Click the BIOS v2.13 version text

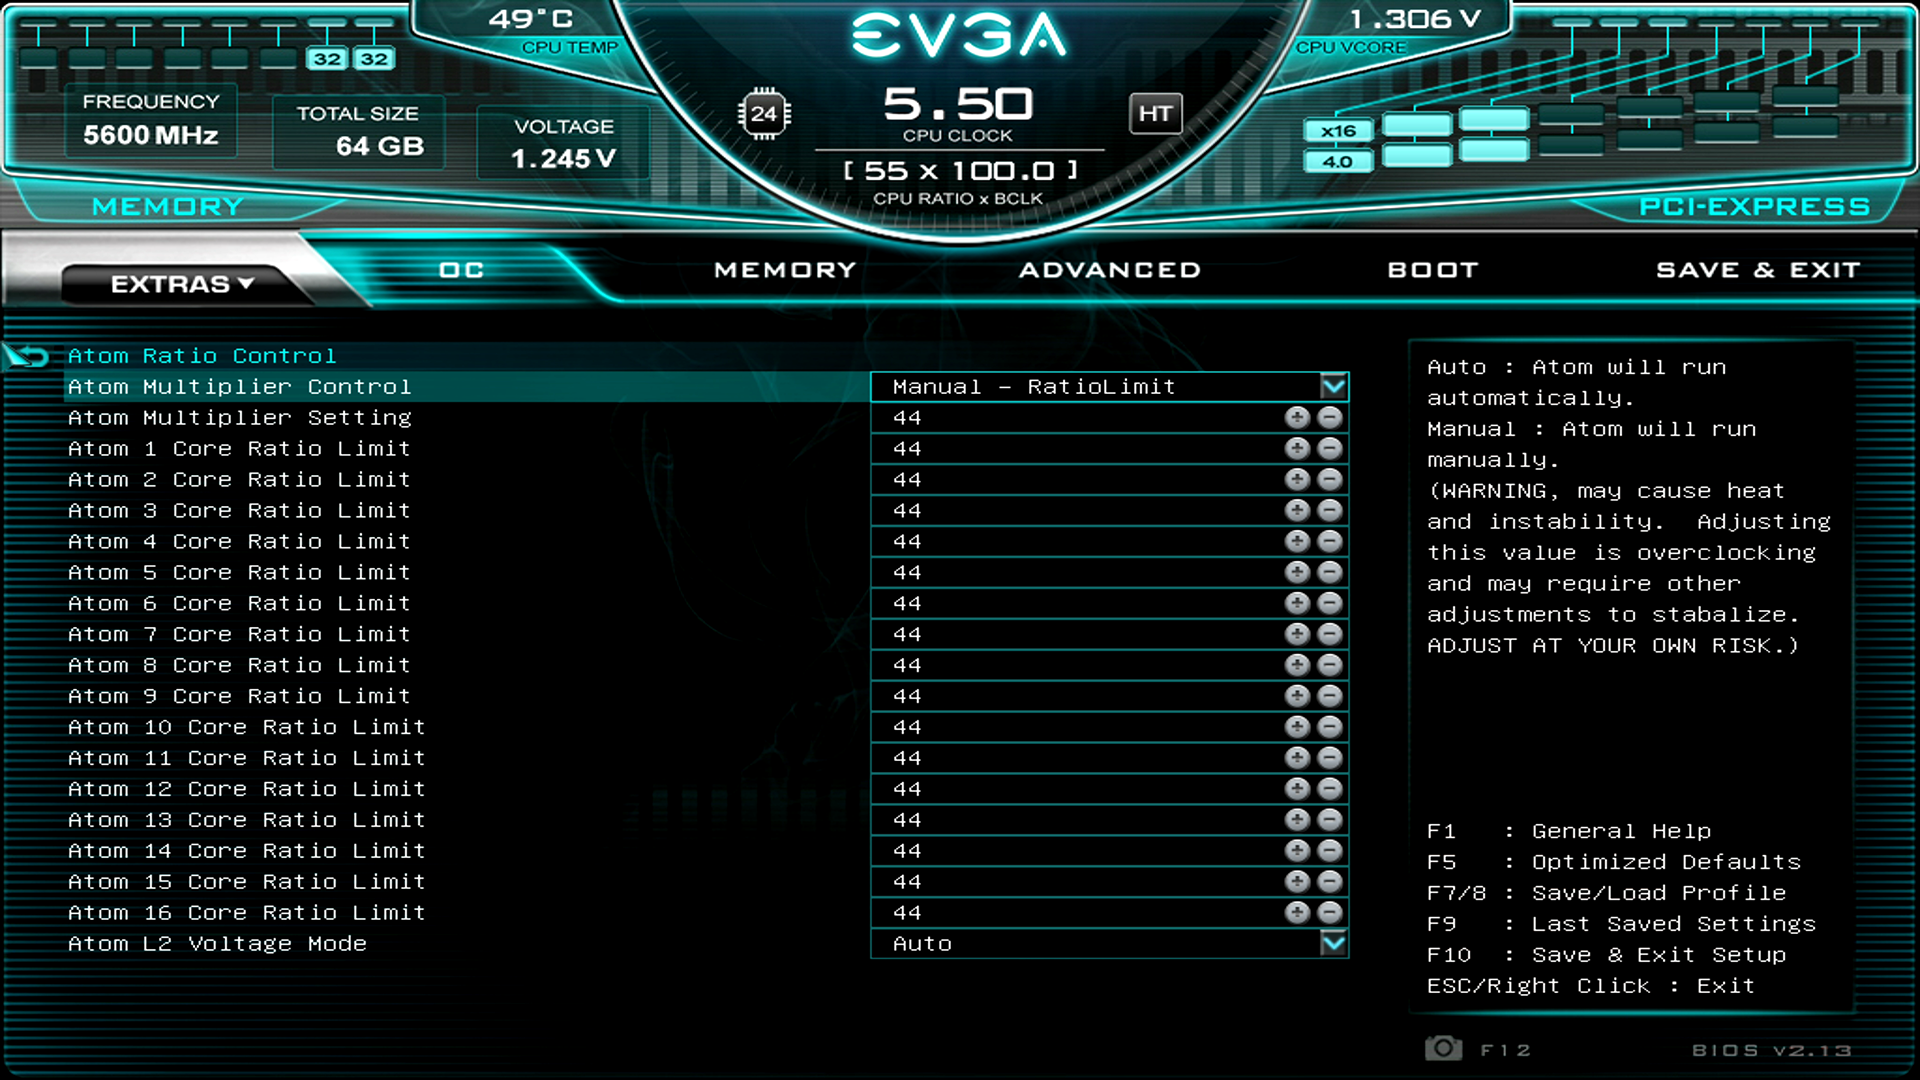[1772, 1050]
